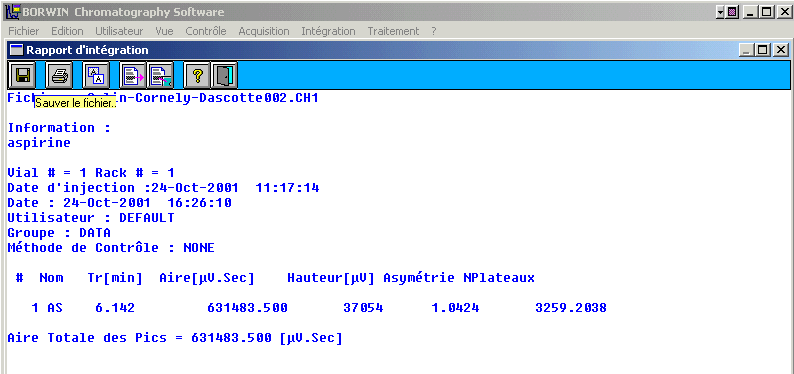Click the 'Utilisateur : DEFAULT' line

point(91,218)
